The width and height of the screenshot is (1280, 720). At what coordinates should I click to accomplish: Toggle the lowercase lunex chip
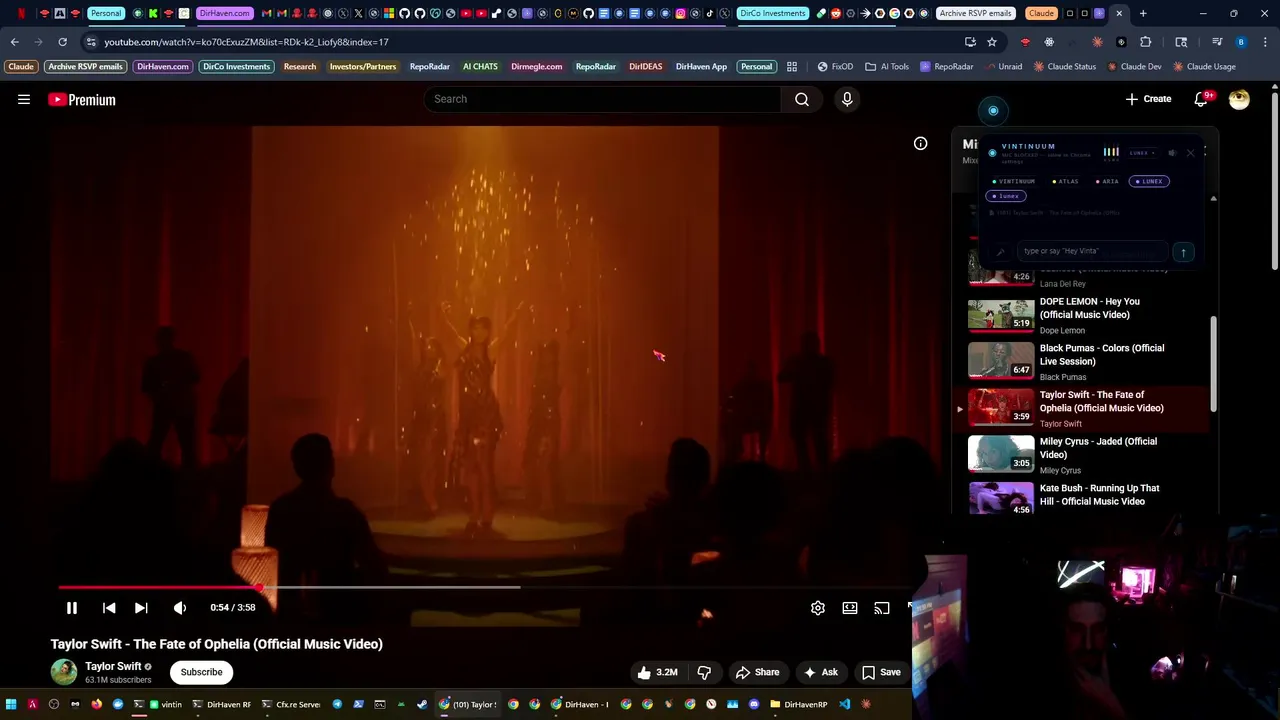coord(1005,196)
